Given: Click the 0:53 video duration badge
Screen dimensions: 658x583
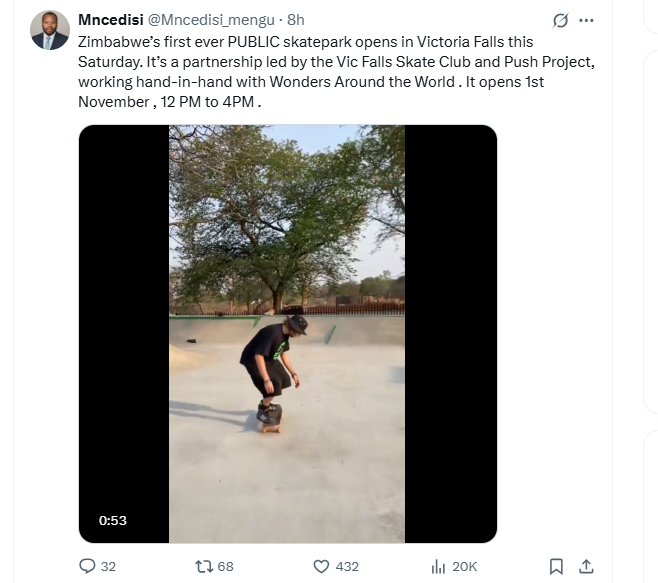Looking at the screenshot, I should click(113, 520).
